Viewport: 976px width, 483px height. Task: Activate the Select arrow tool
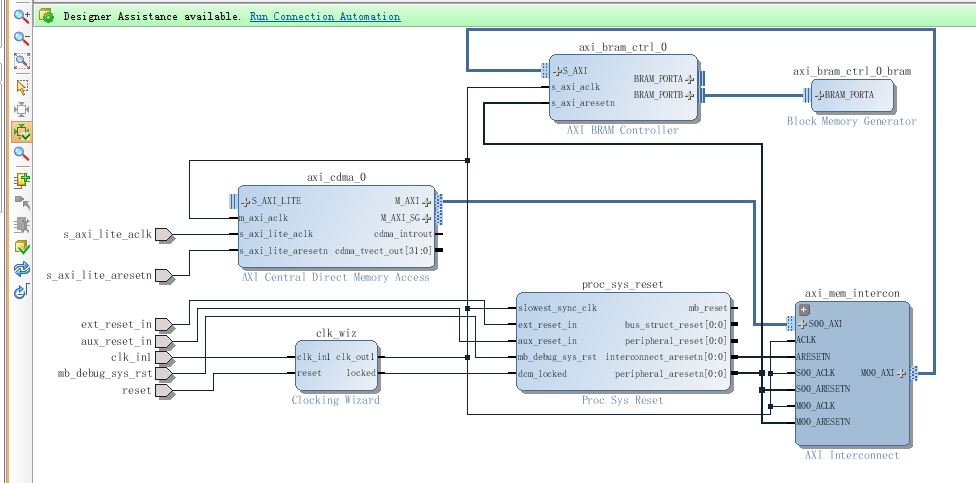tap(20, 86)
